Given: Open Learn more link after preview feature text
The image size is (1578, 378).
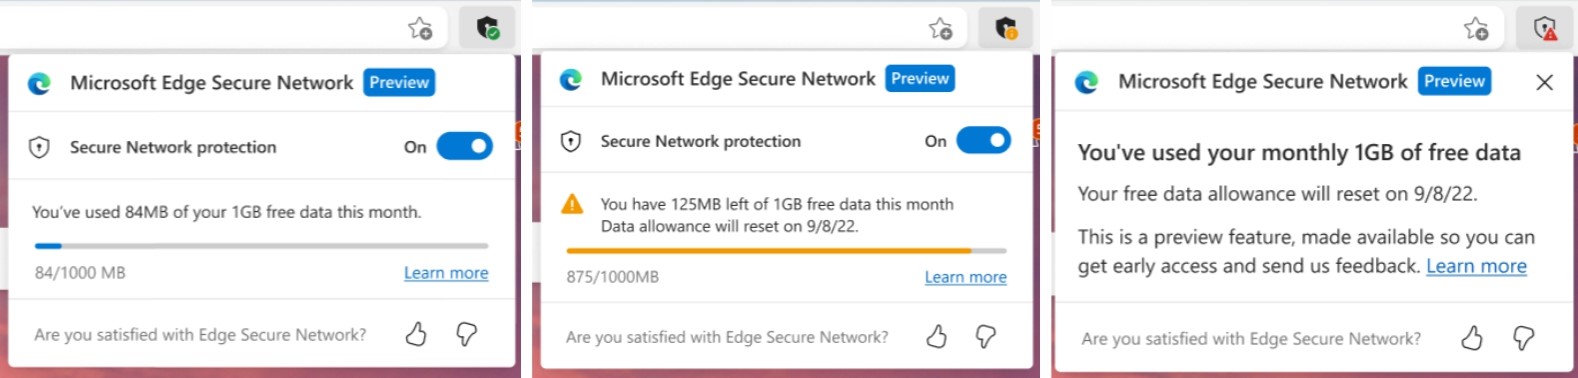Looking at the screenshot, I should point(1476,266).
